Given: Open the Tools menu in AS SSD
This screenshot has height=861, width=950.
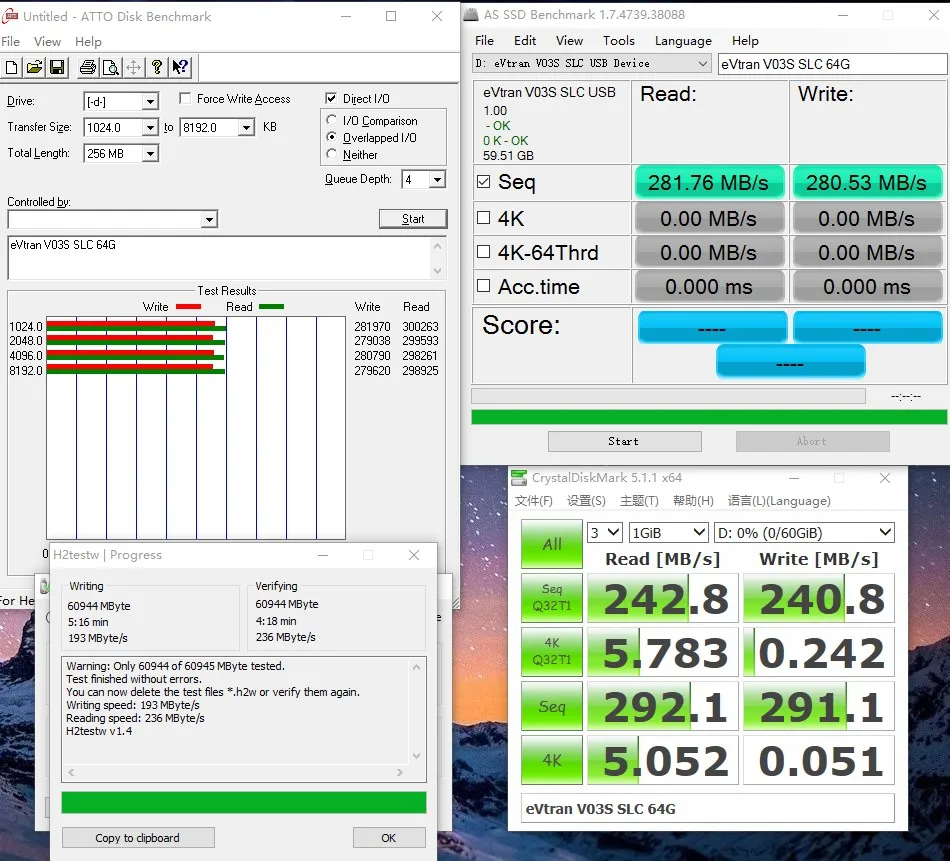Looking at the screenshot, I should coord(619,41).
